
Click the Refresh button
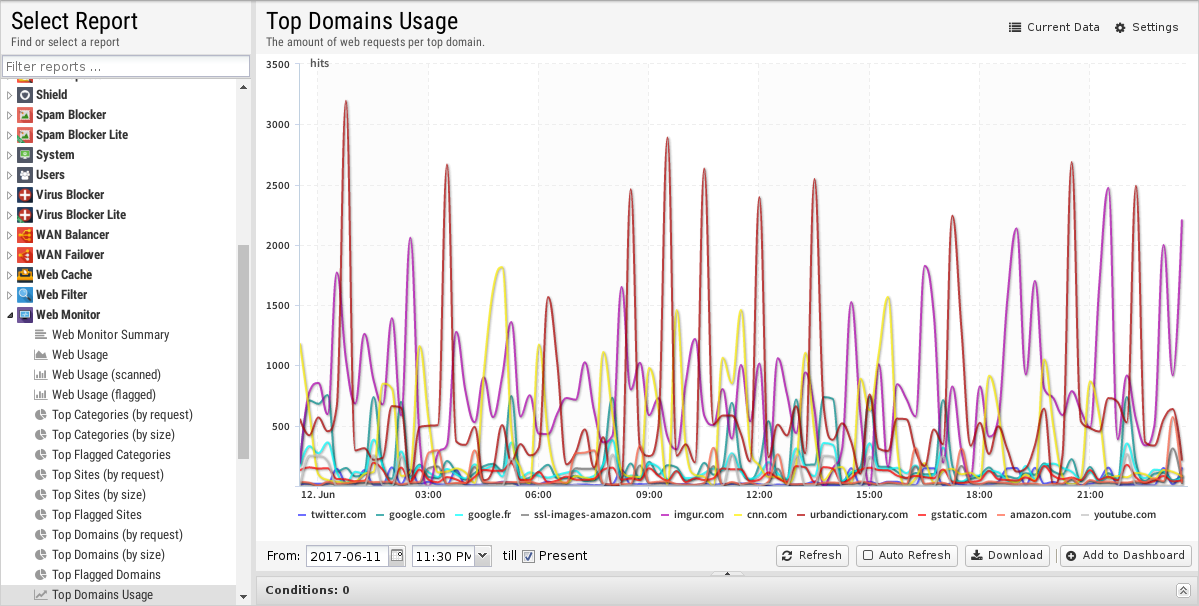pyautogui.click(x=811, y=556)
